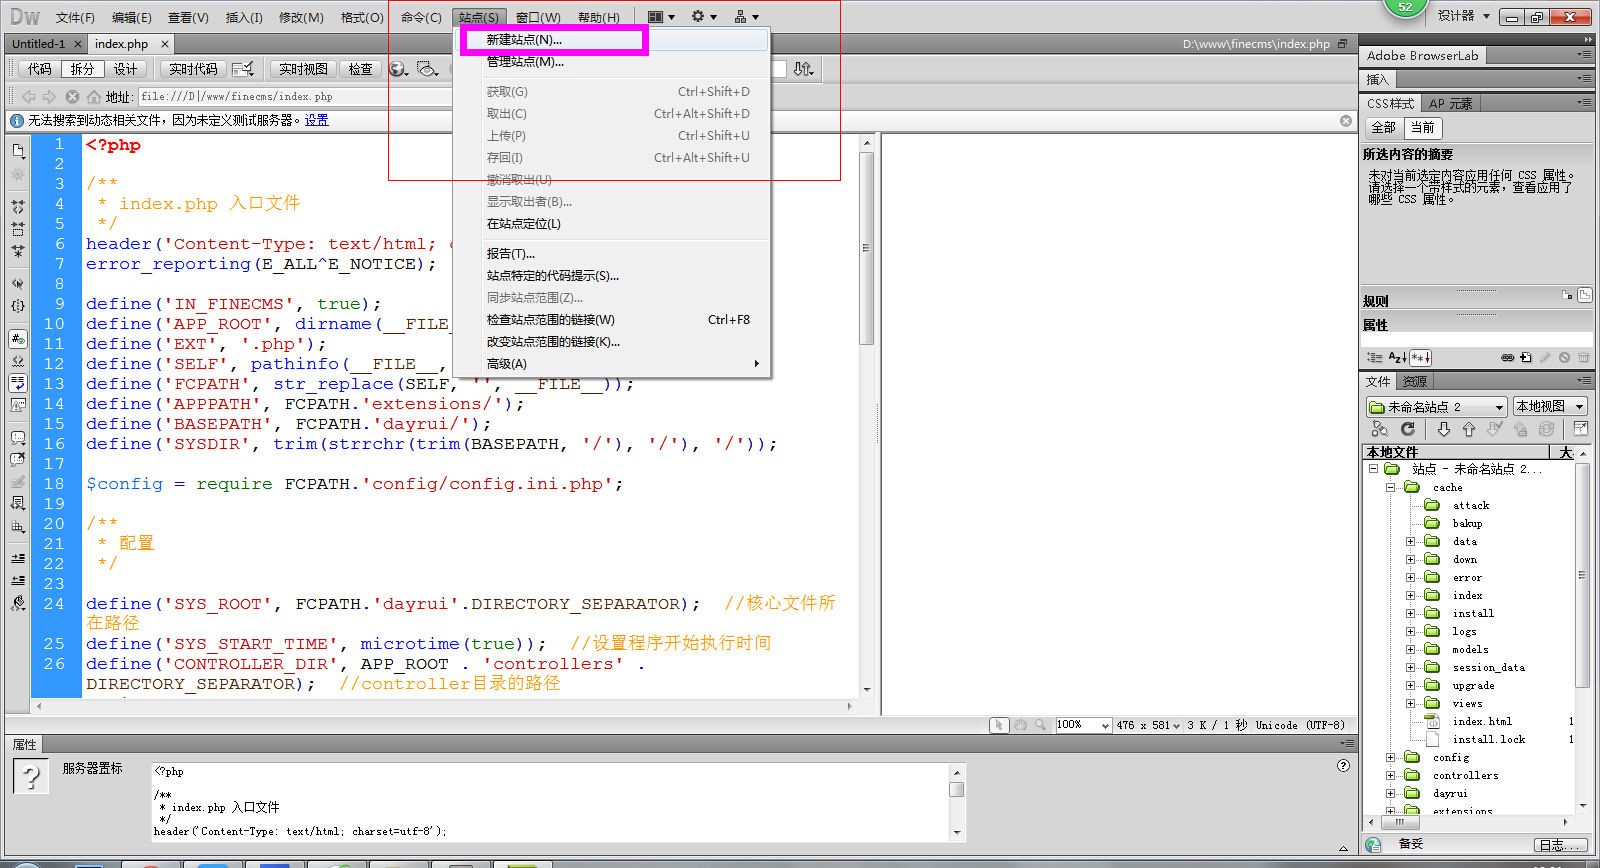Image resolution: width=1600 pixels, height=868 pixels.
Task: Enable 拆分 split view mode
Action: [82, 69]
